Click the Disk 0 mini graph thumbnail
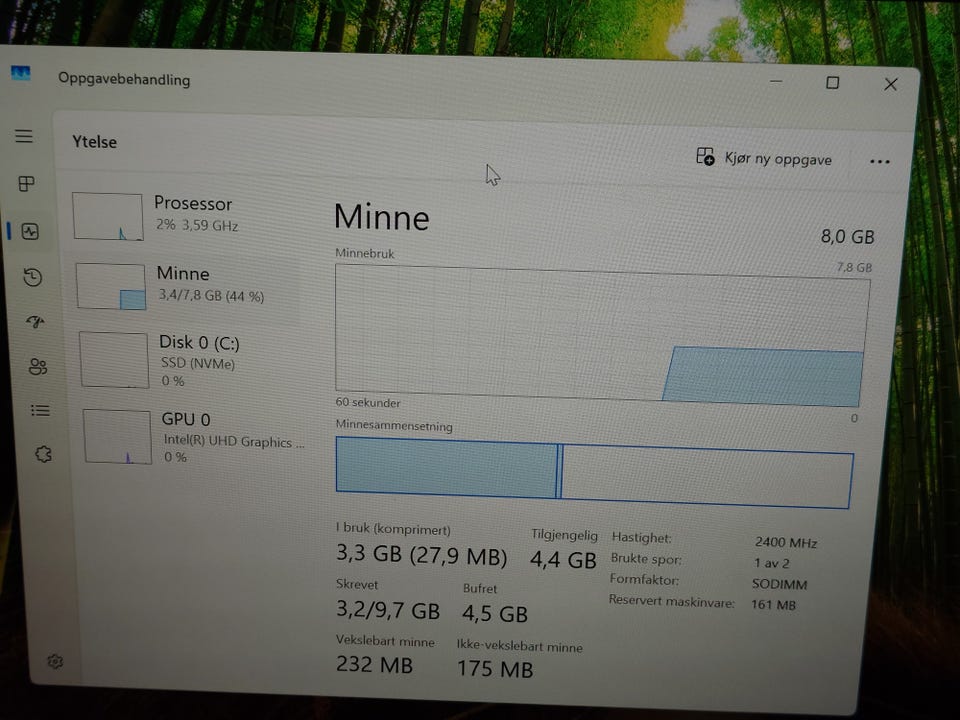Viewport: 960px width, 720px height. click(114, 360)
